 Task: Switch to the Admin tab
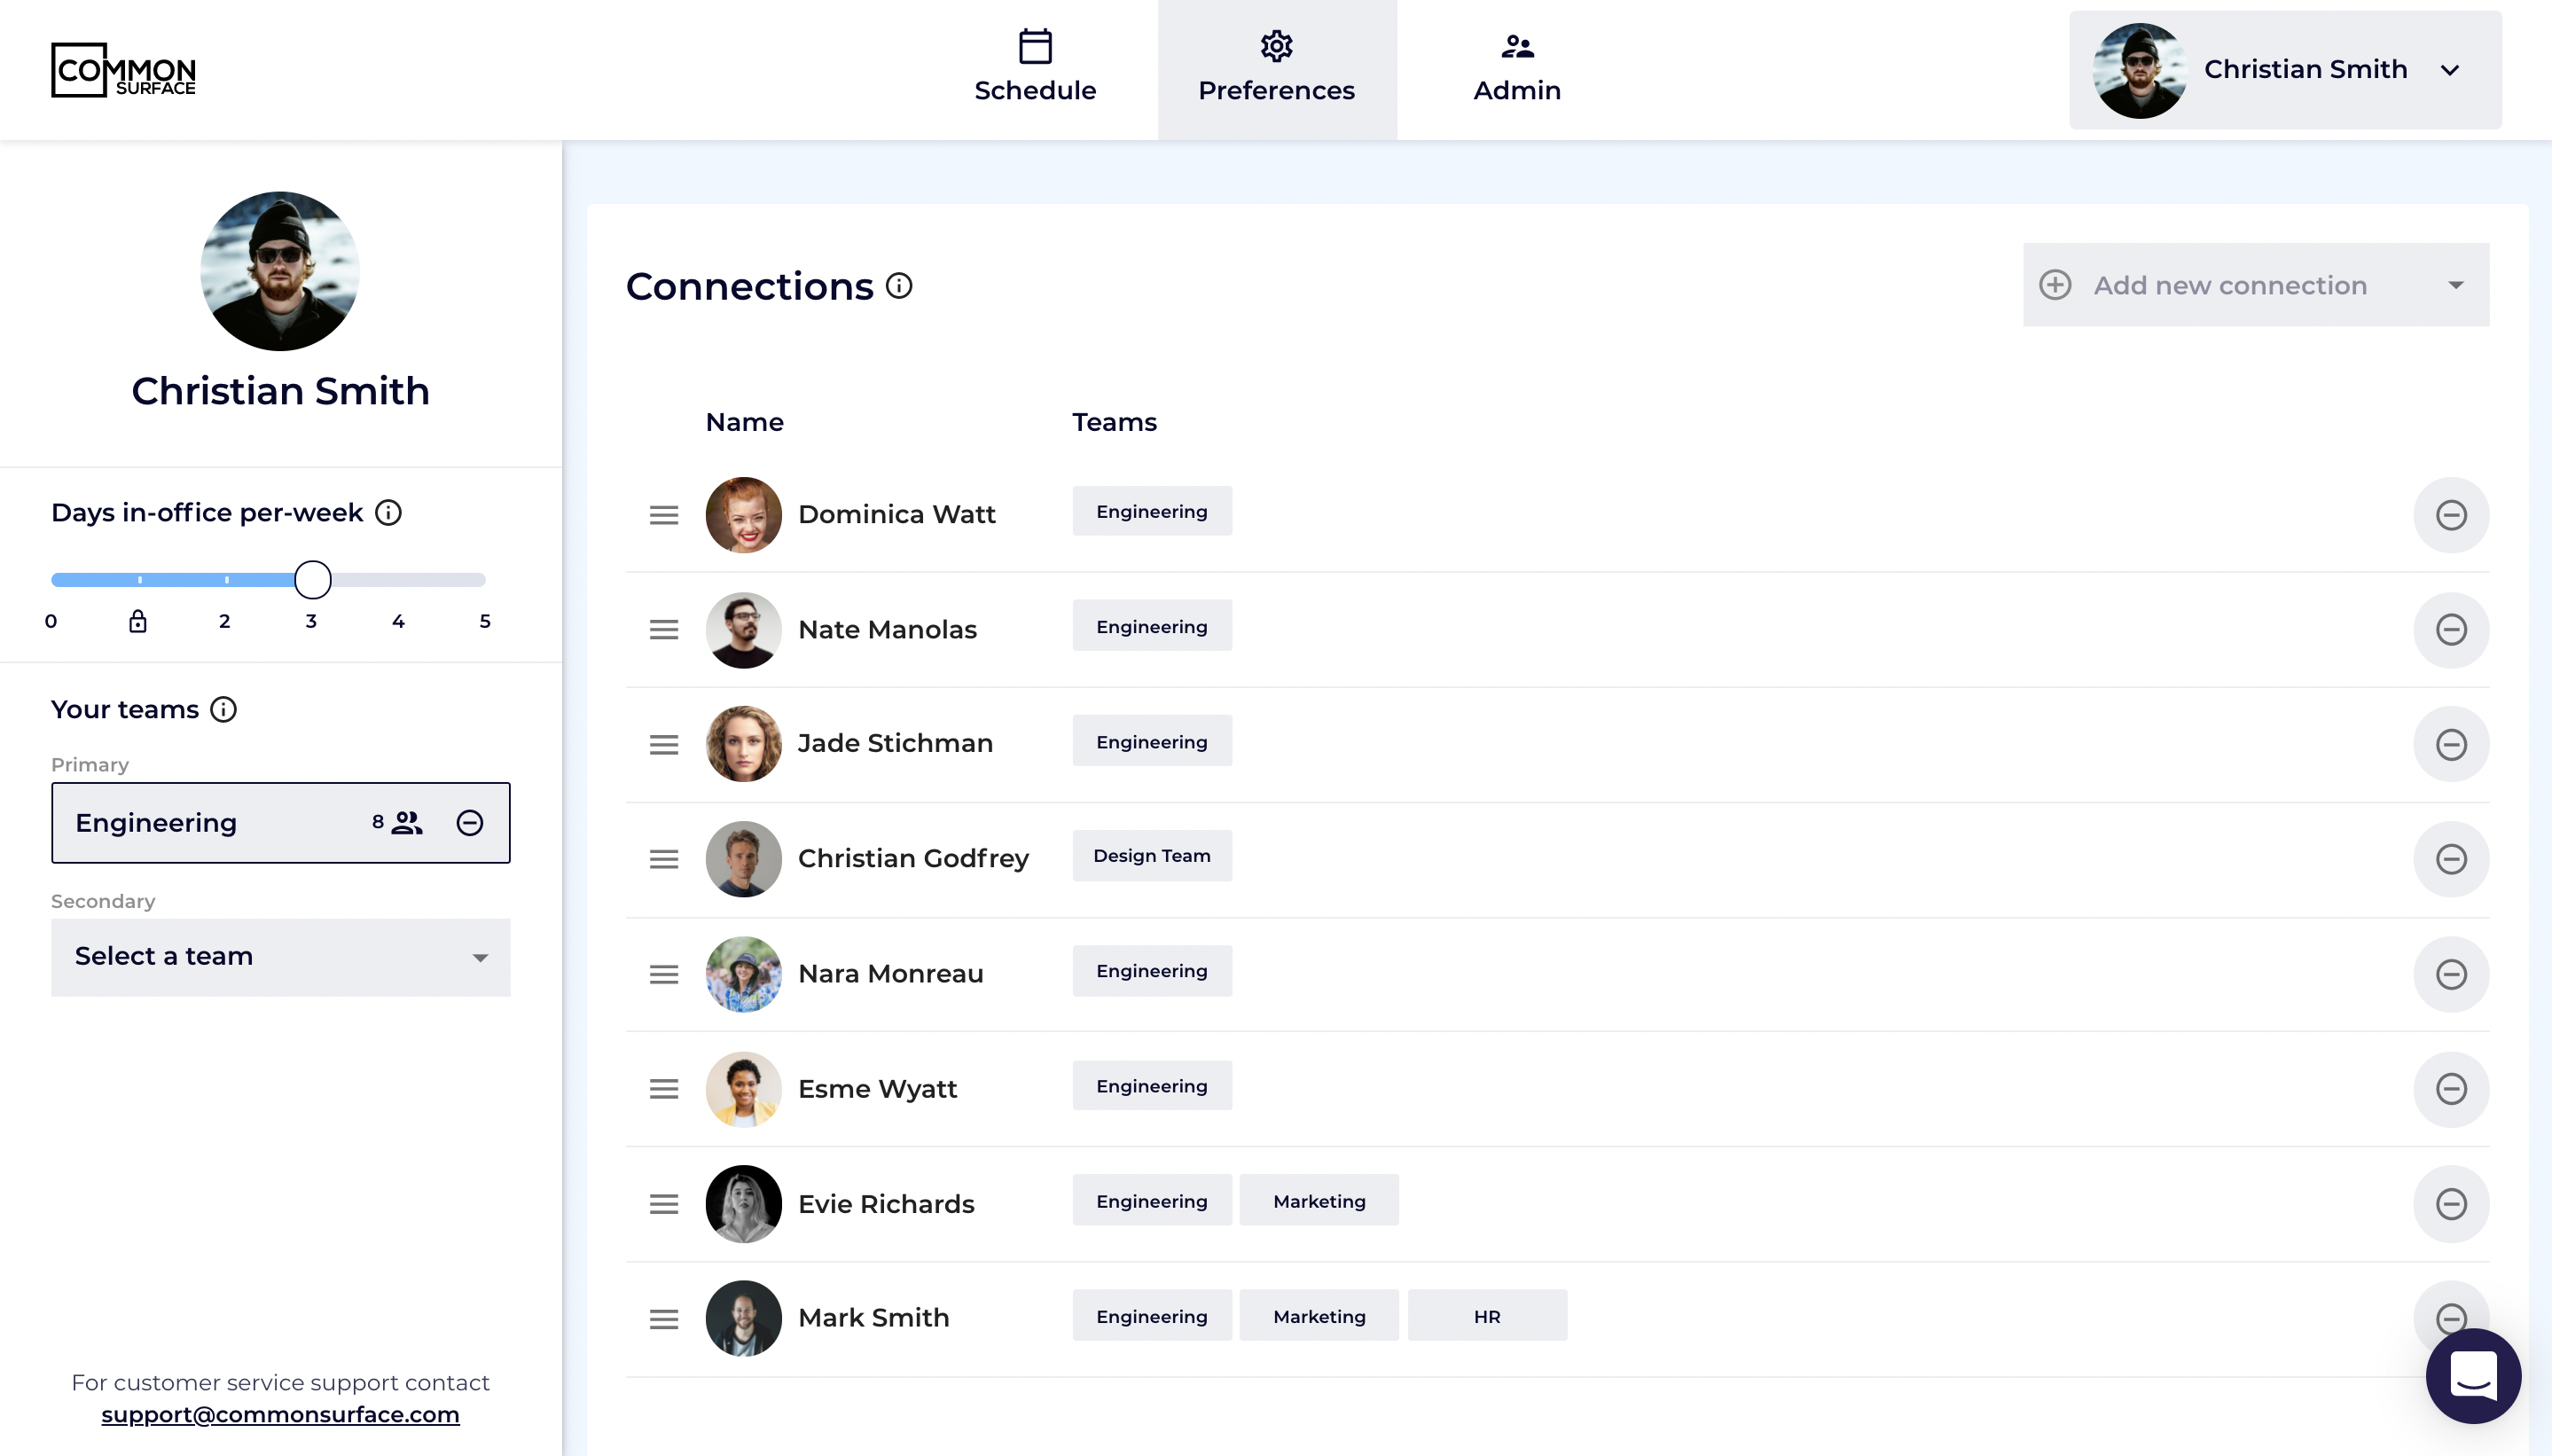[x=1516, y=68]
